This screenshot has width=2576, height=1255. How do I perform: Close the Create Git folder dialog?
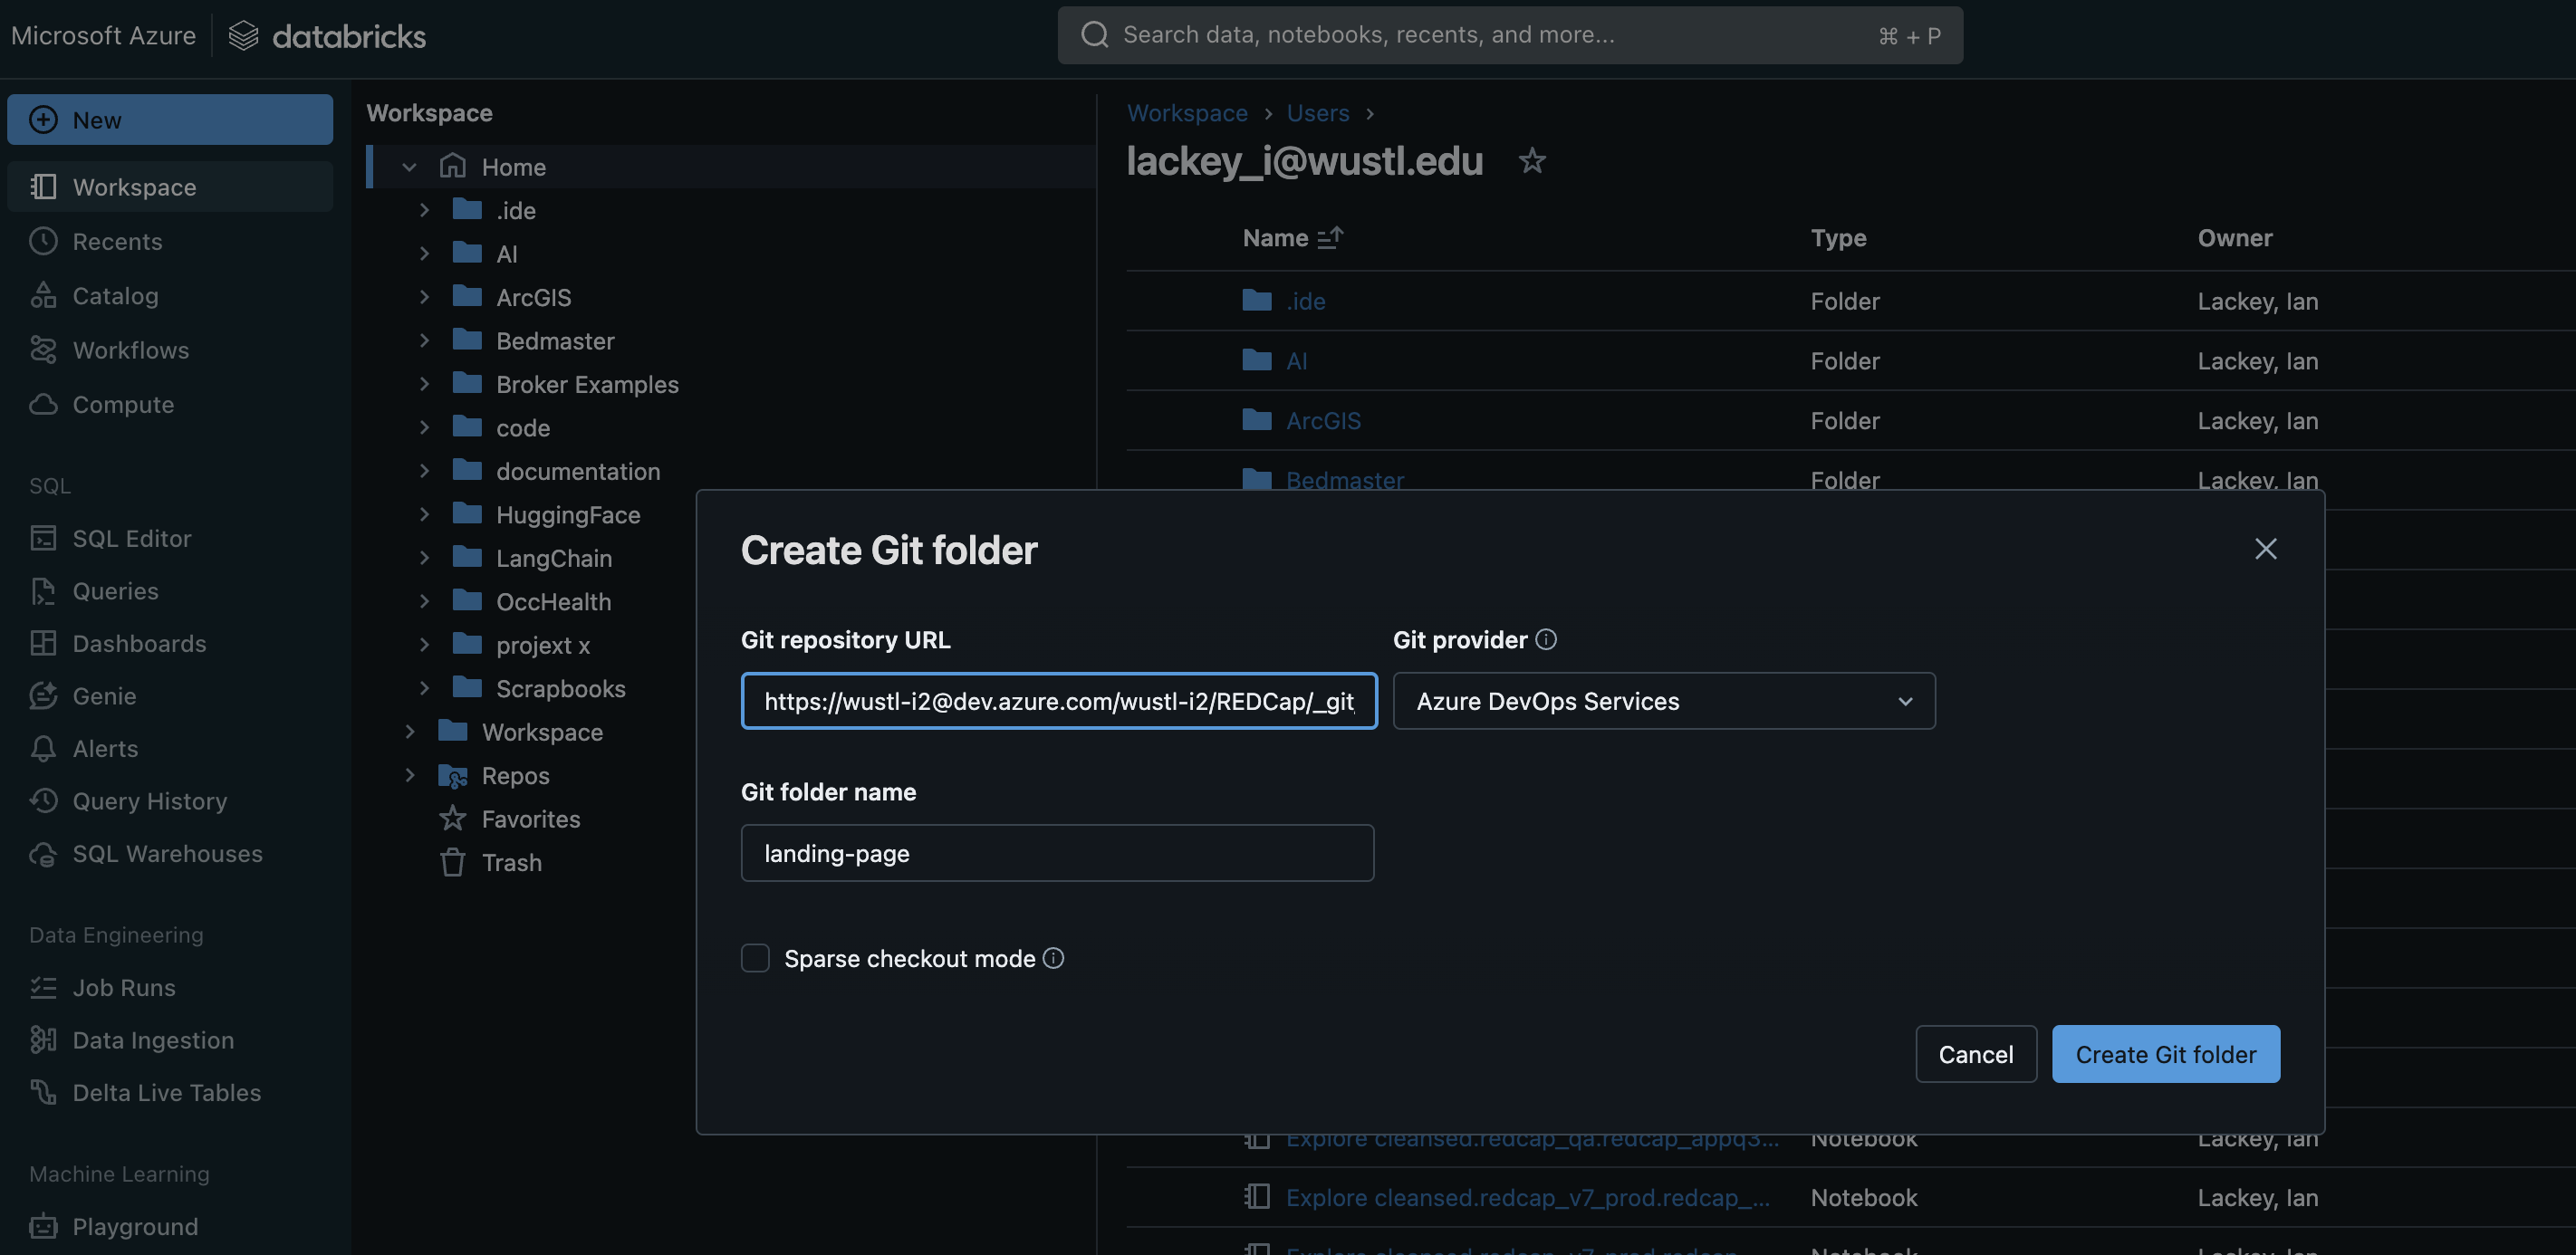(2265, 549)
